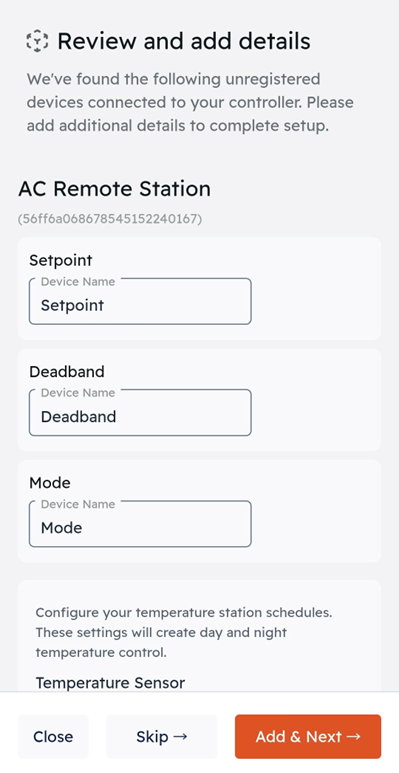The height and width of the screenshot is (773, 399).
Task: Click the Review and add details heading
Action: [x=184, y=41]
